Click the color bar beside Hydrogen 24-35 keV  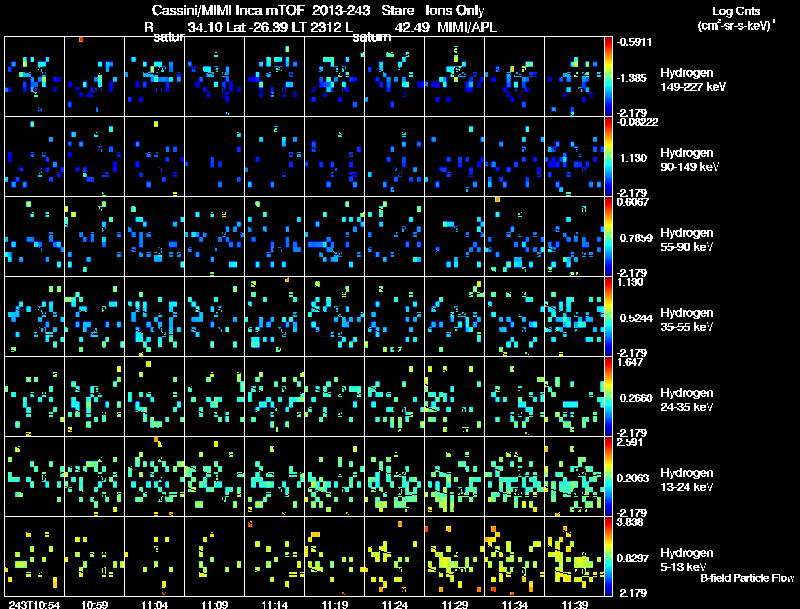(x=608, y=396)
